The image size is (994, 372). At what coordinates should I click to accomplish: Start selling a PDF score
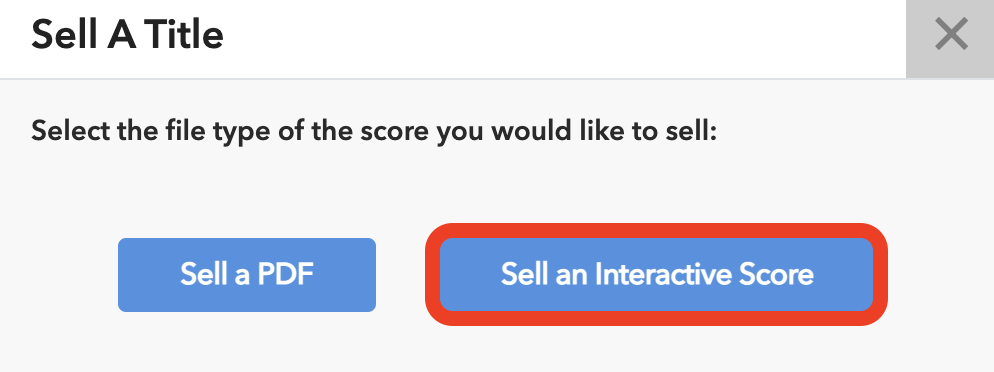click(247, 274)
